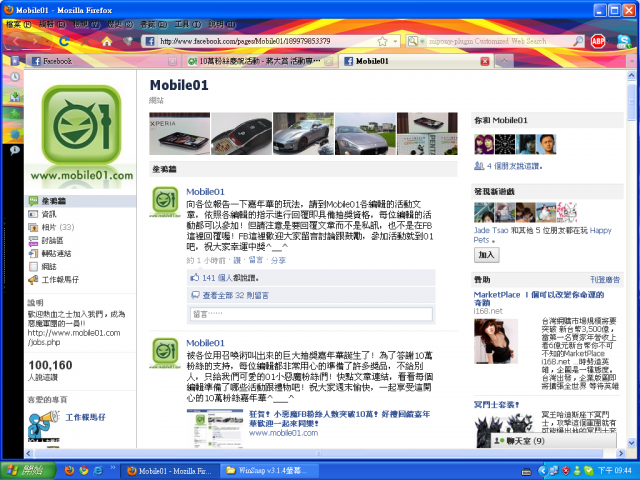Click the search magnifier icon in search box

click(578, 41)
